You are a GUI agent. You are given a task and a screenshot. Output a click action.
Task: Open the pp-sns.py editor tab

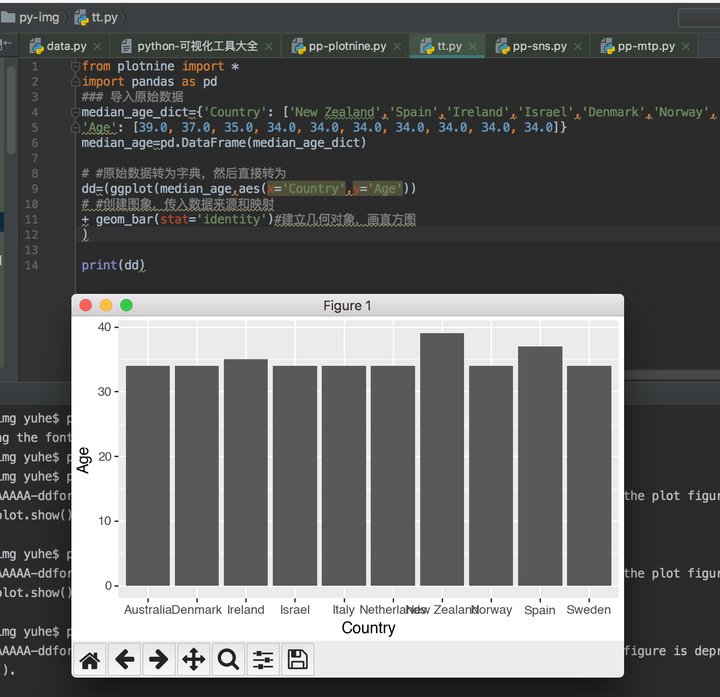539,46
